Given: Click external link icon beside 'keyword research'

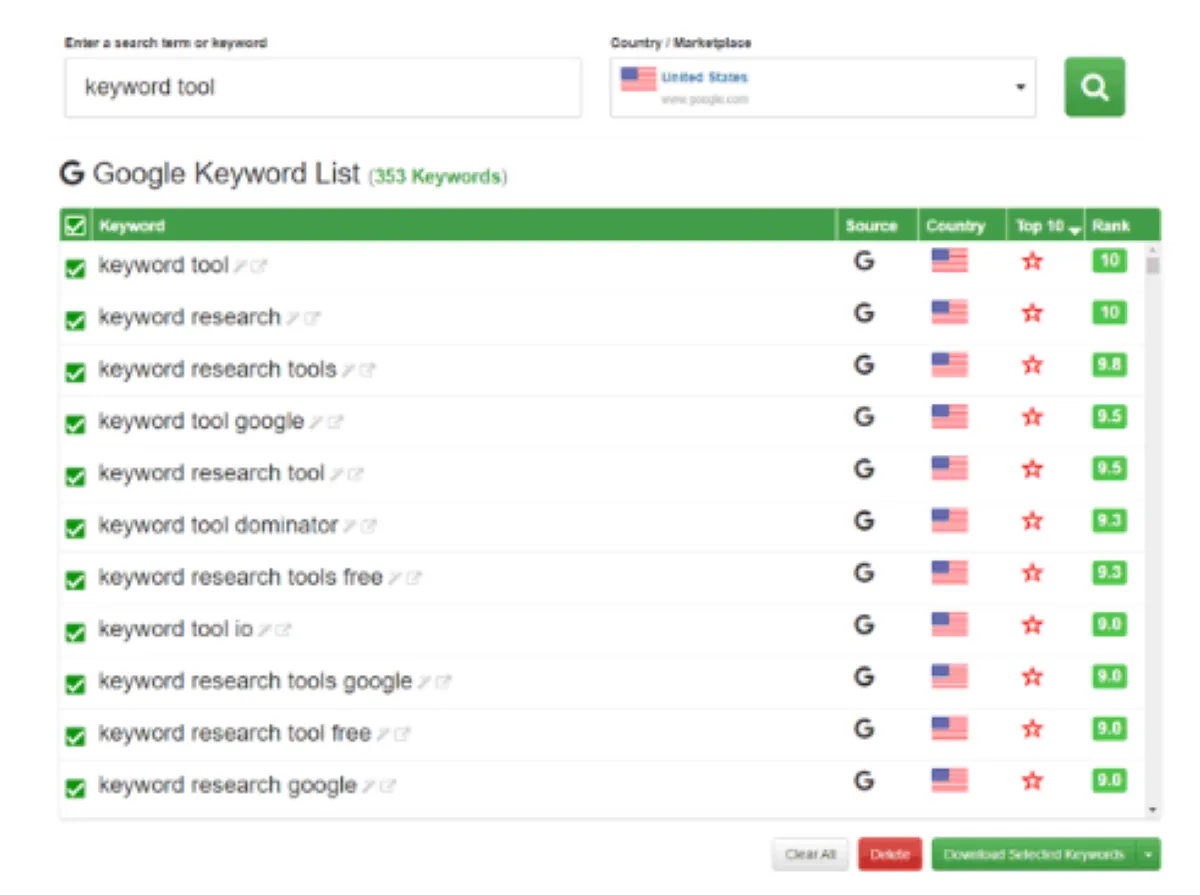Looking at the screenshot, I should coord(313,319).
